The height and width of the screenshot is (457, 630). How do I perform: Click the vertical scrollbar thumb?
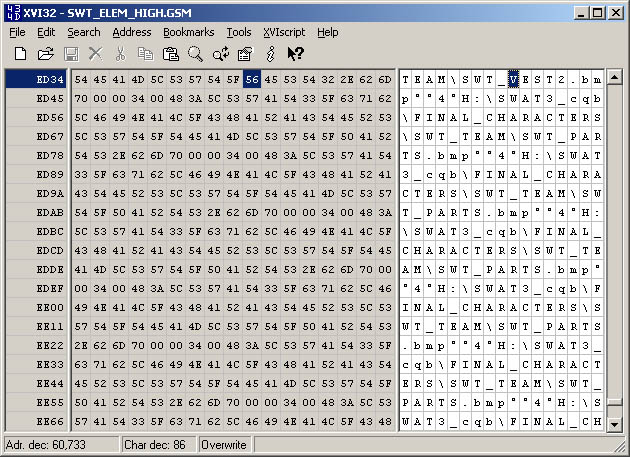615,402
